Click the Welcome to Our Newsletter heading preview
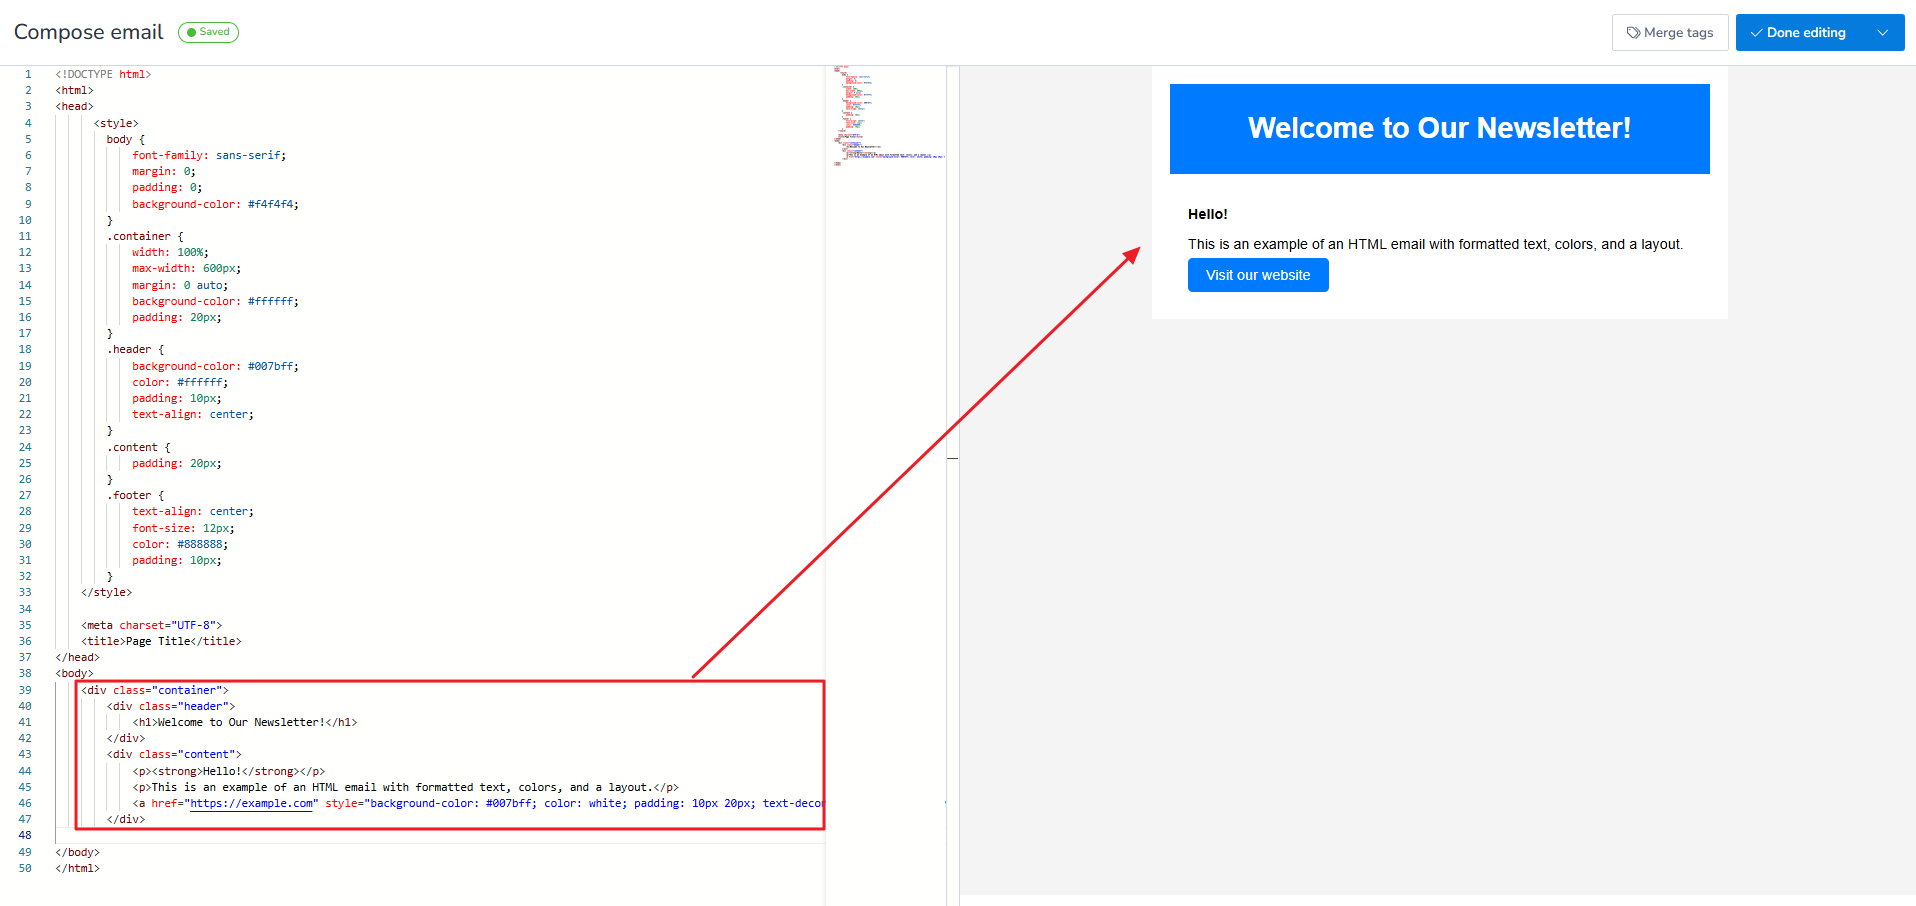This screenshot has width=1916, height=906. click(x=1439, y=128)
